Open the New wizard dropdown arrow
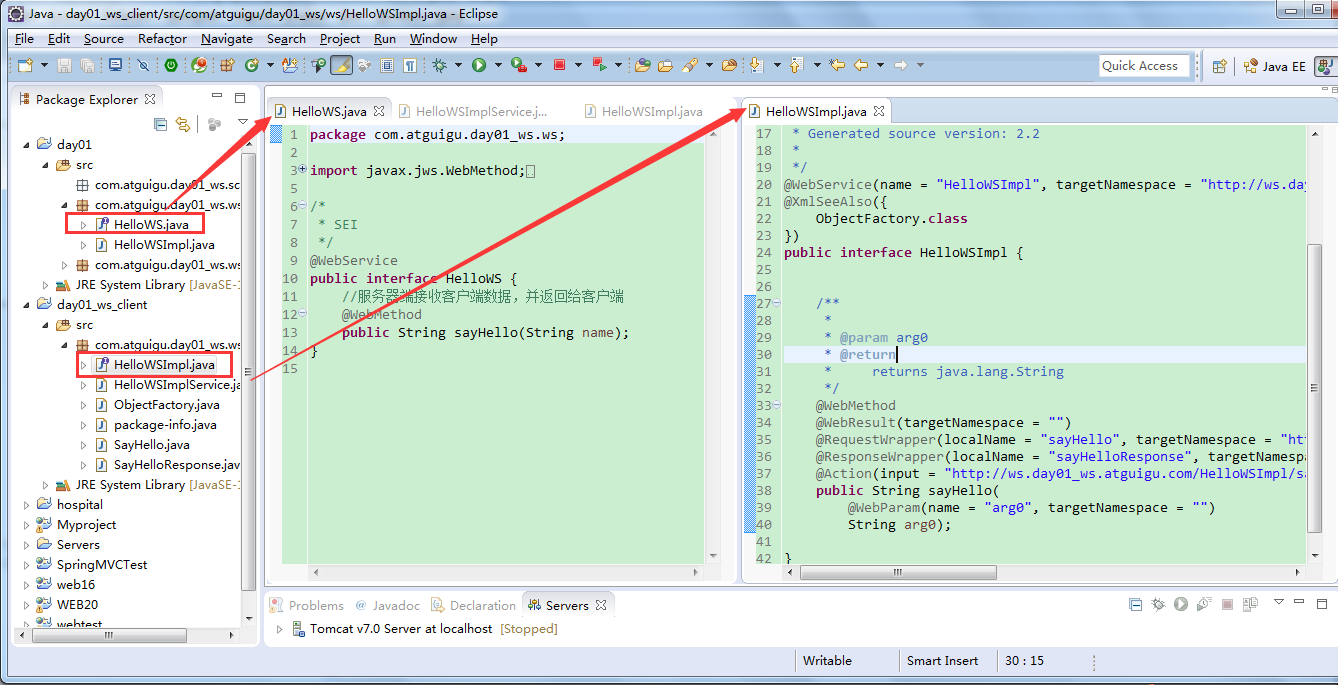 click(x=44, y=65)
